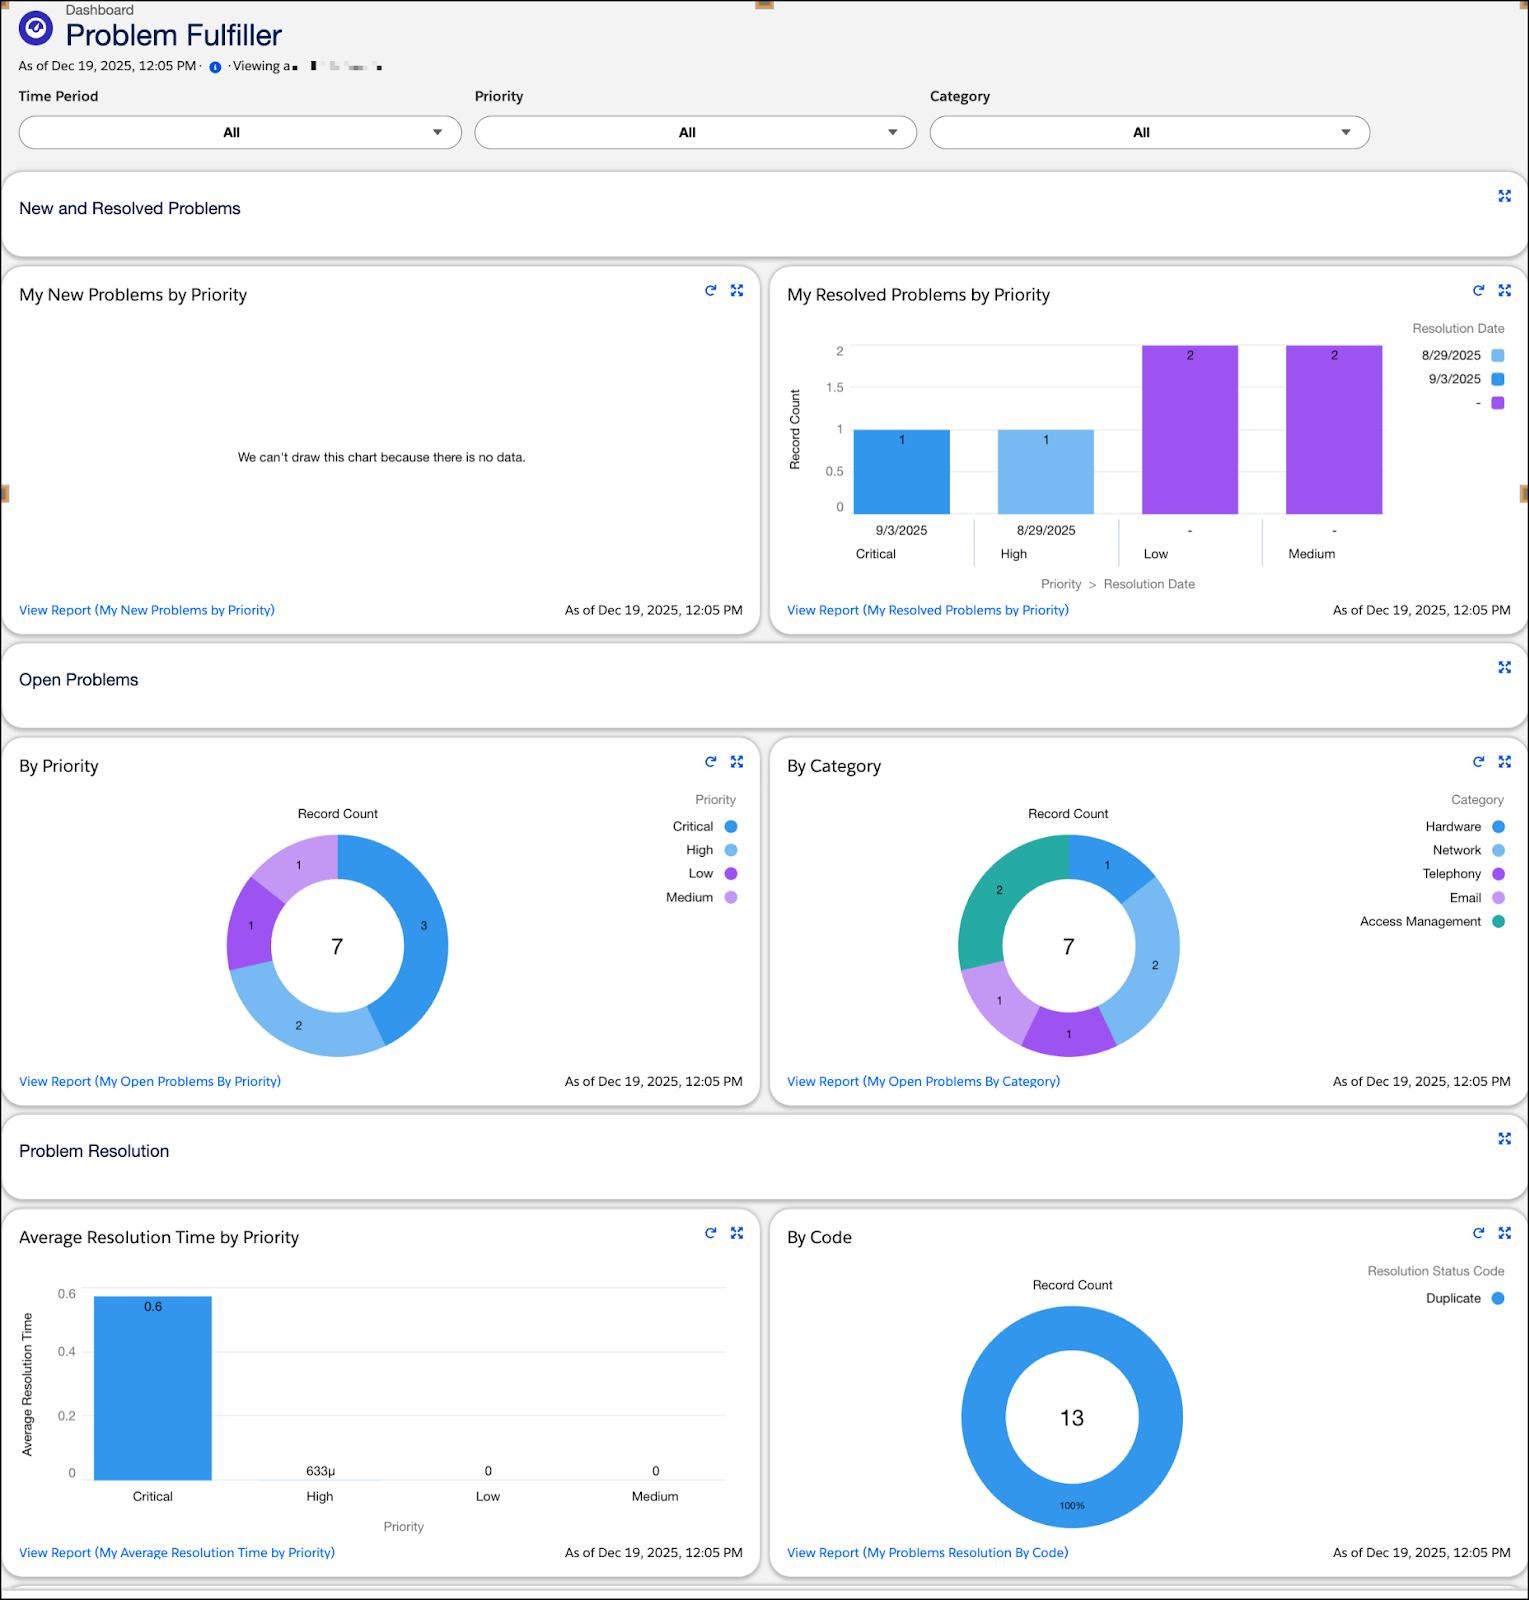Screen dimensions: 1529x1600
Task: Refresh the By Priority donut chart
Action: [710, 761]
